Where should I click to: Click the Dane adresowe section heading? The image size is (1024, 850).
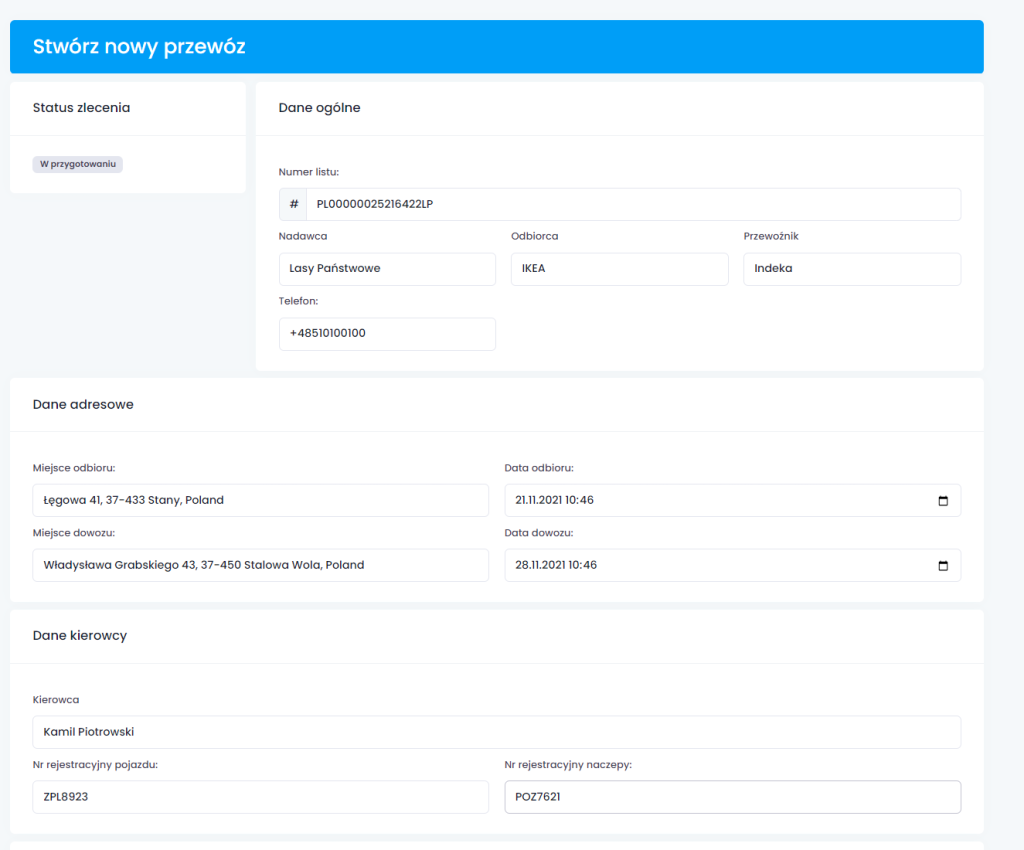pyautogui.click(x=83, y=404)
